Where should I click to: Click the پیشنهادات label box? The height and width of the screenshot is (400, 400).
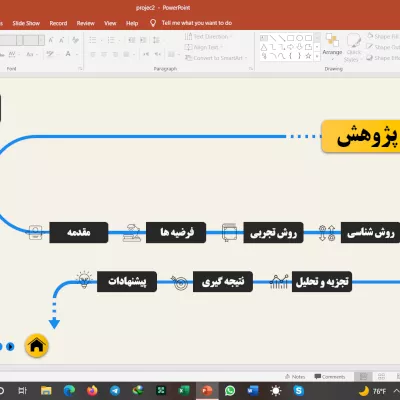(x=127, y=282)
